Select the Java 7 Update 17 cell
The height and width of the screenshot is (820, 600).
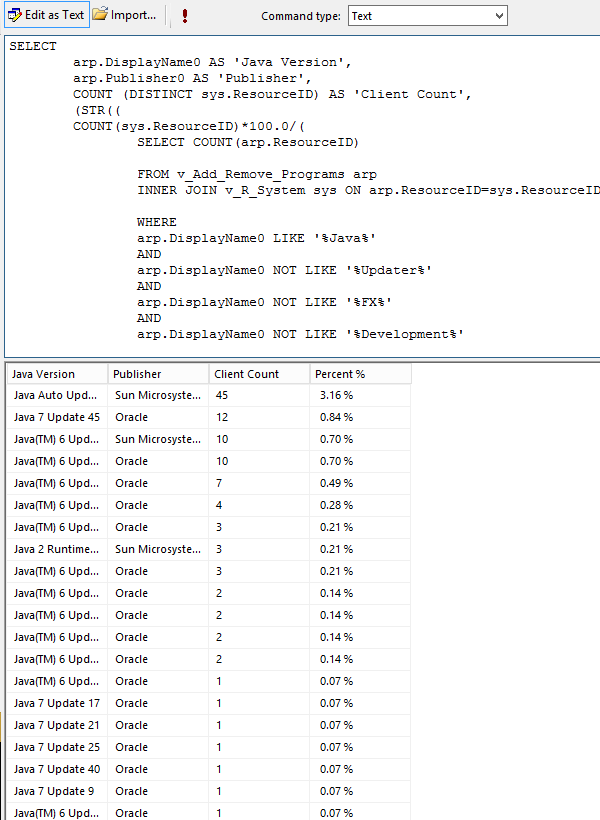pyautogui.click(x=56, y=703)
